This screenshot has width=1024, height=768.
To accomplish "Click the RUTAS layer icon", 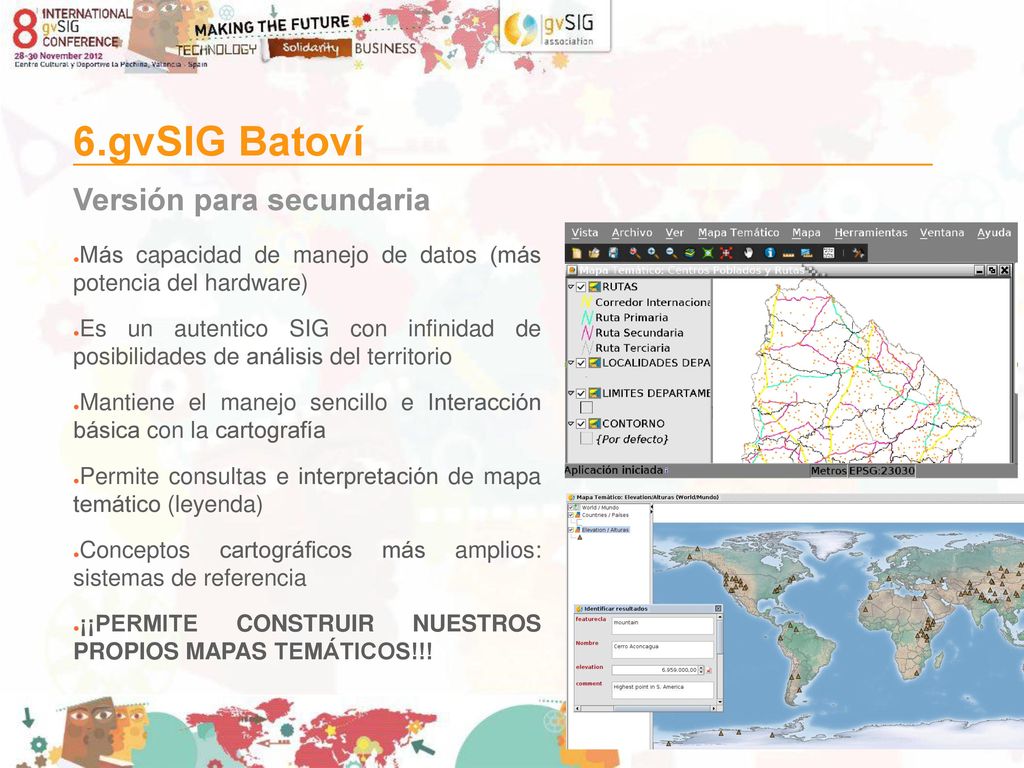I will (594, 287).
